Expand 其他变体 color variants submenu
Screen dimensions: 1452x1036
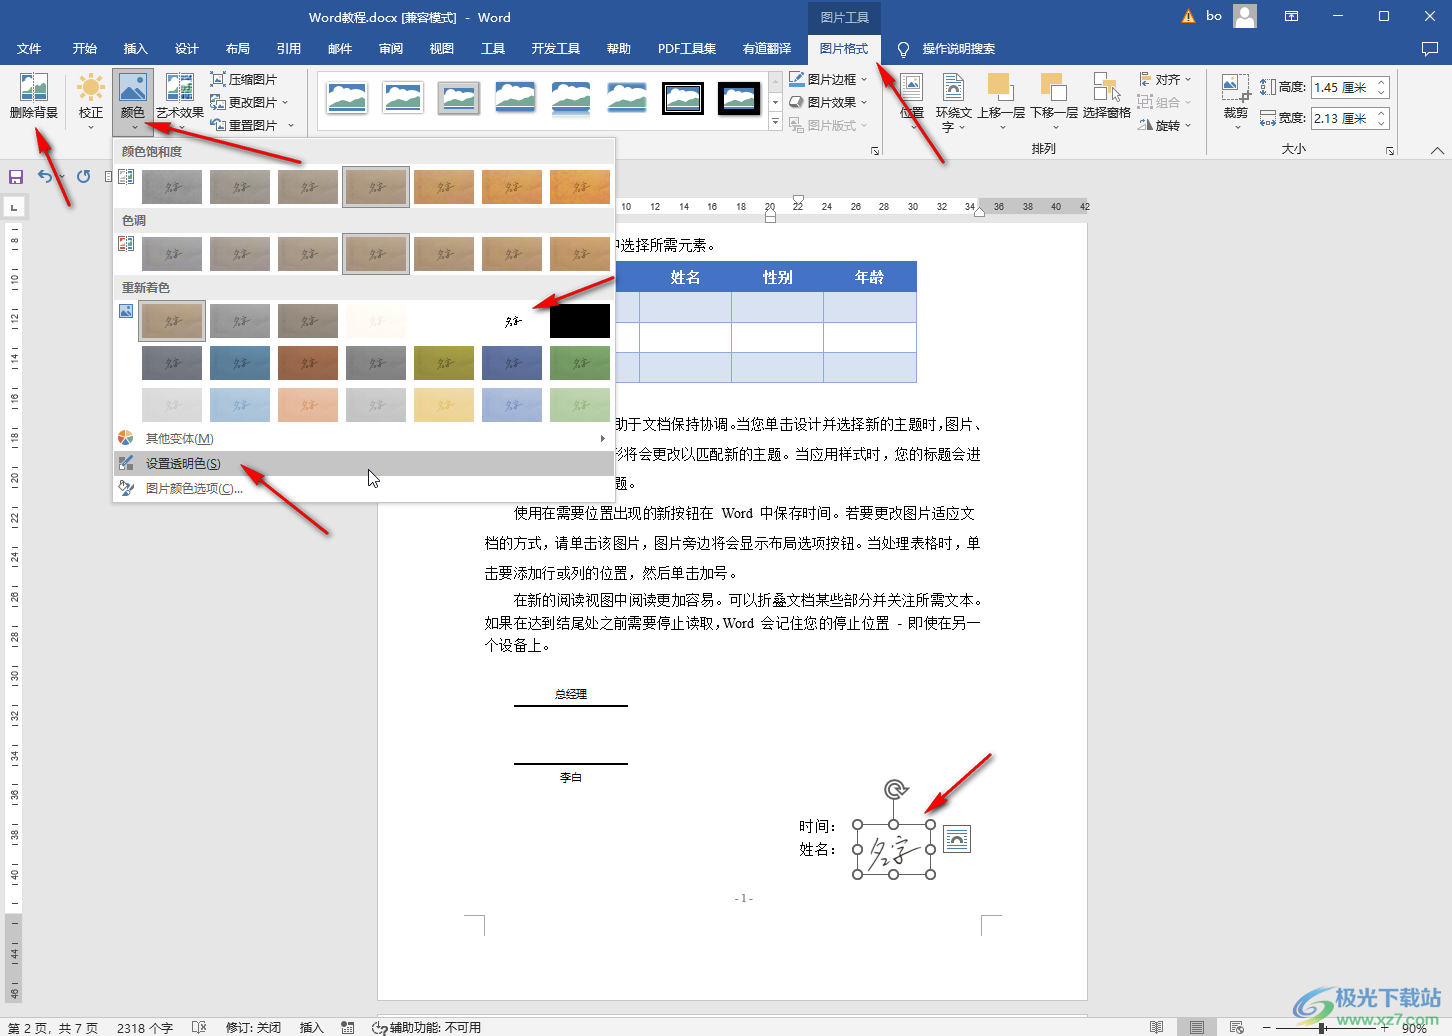(182, 438)
